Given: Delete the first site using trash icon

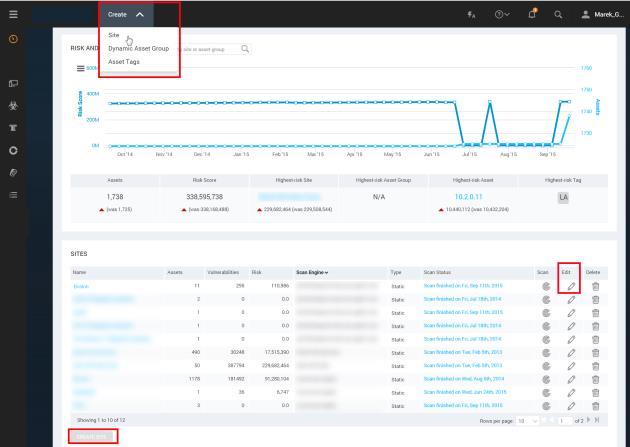Looking at the screenshot, I should (x=597, y=286).
